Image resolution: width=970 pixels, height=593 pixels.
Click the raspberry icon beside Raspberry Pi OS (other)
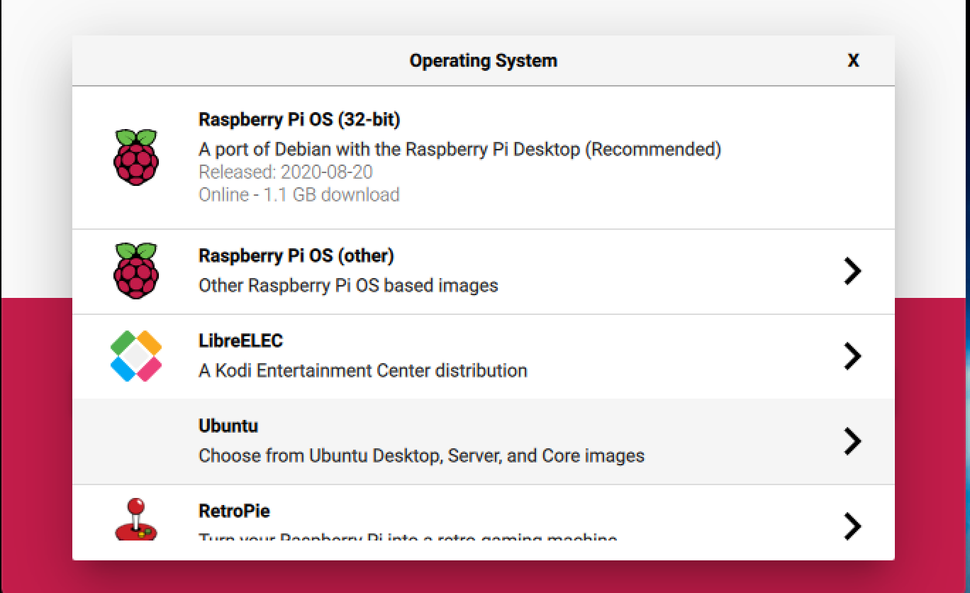point(137,270)
